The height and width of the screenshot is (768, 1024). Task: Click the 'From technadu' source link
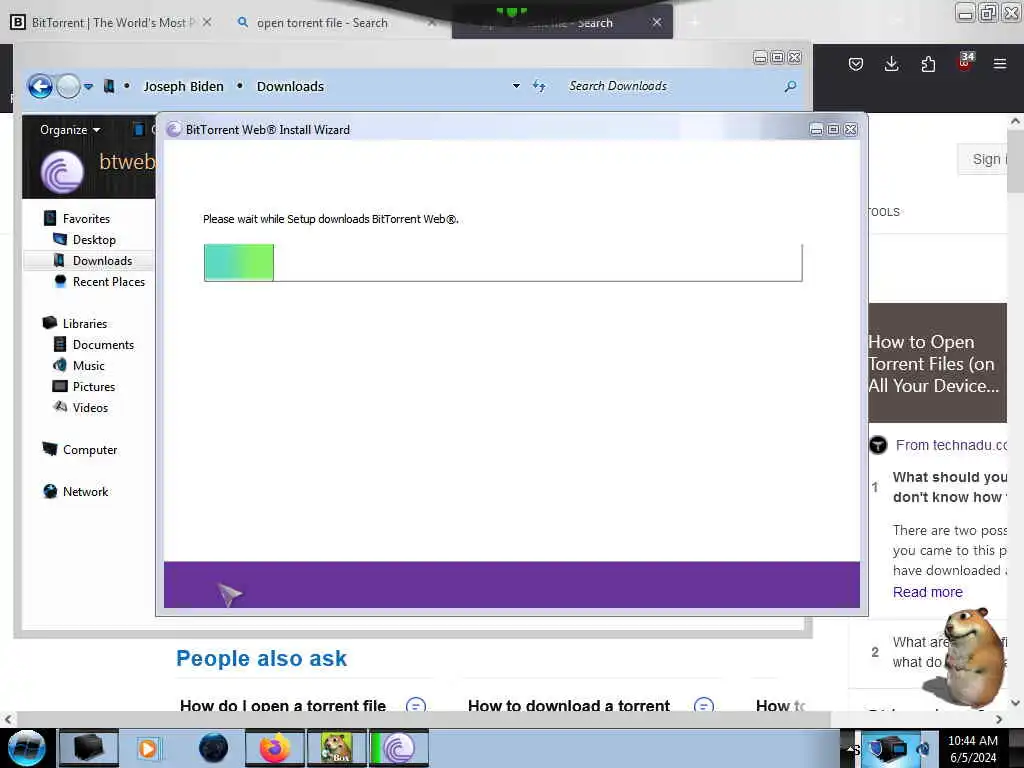click(950, 445)
